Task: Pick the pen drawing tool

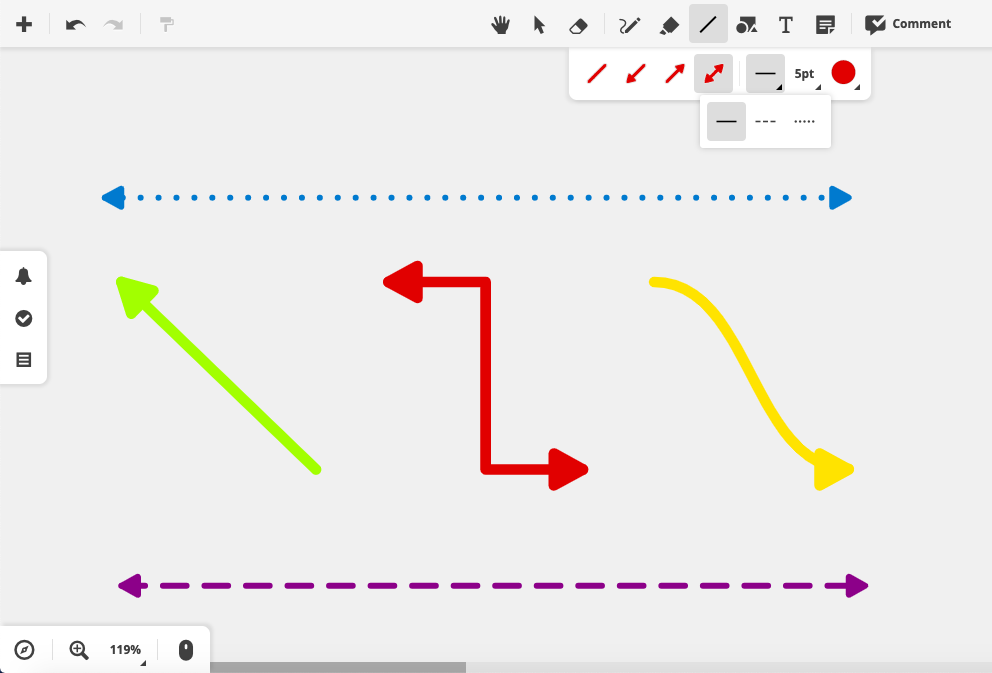Action: (x=629, y=25)
